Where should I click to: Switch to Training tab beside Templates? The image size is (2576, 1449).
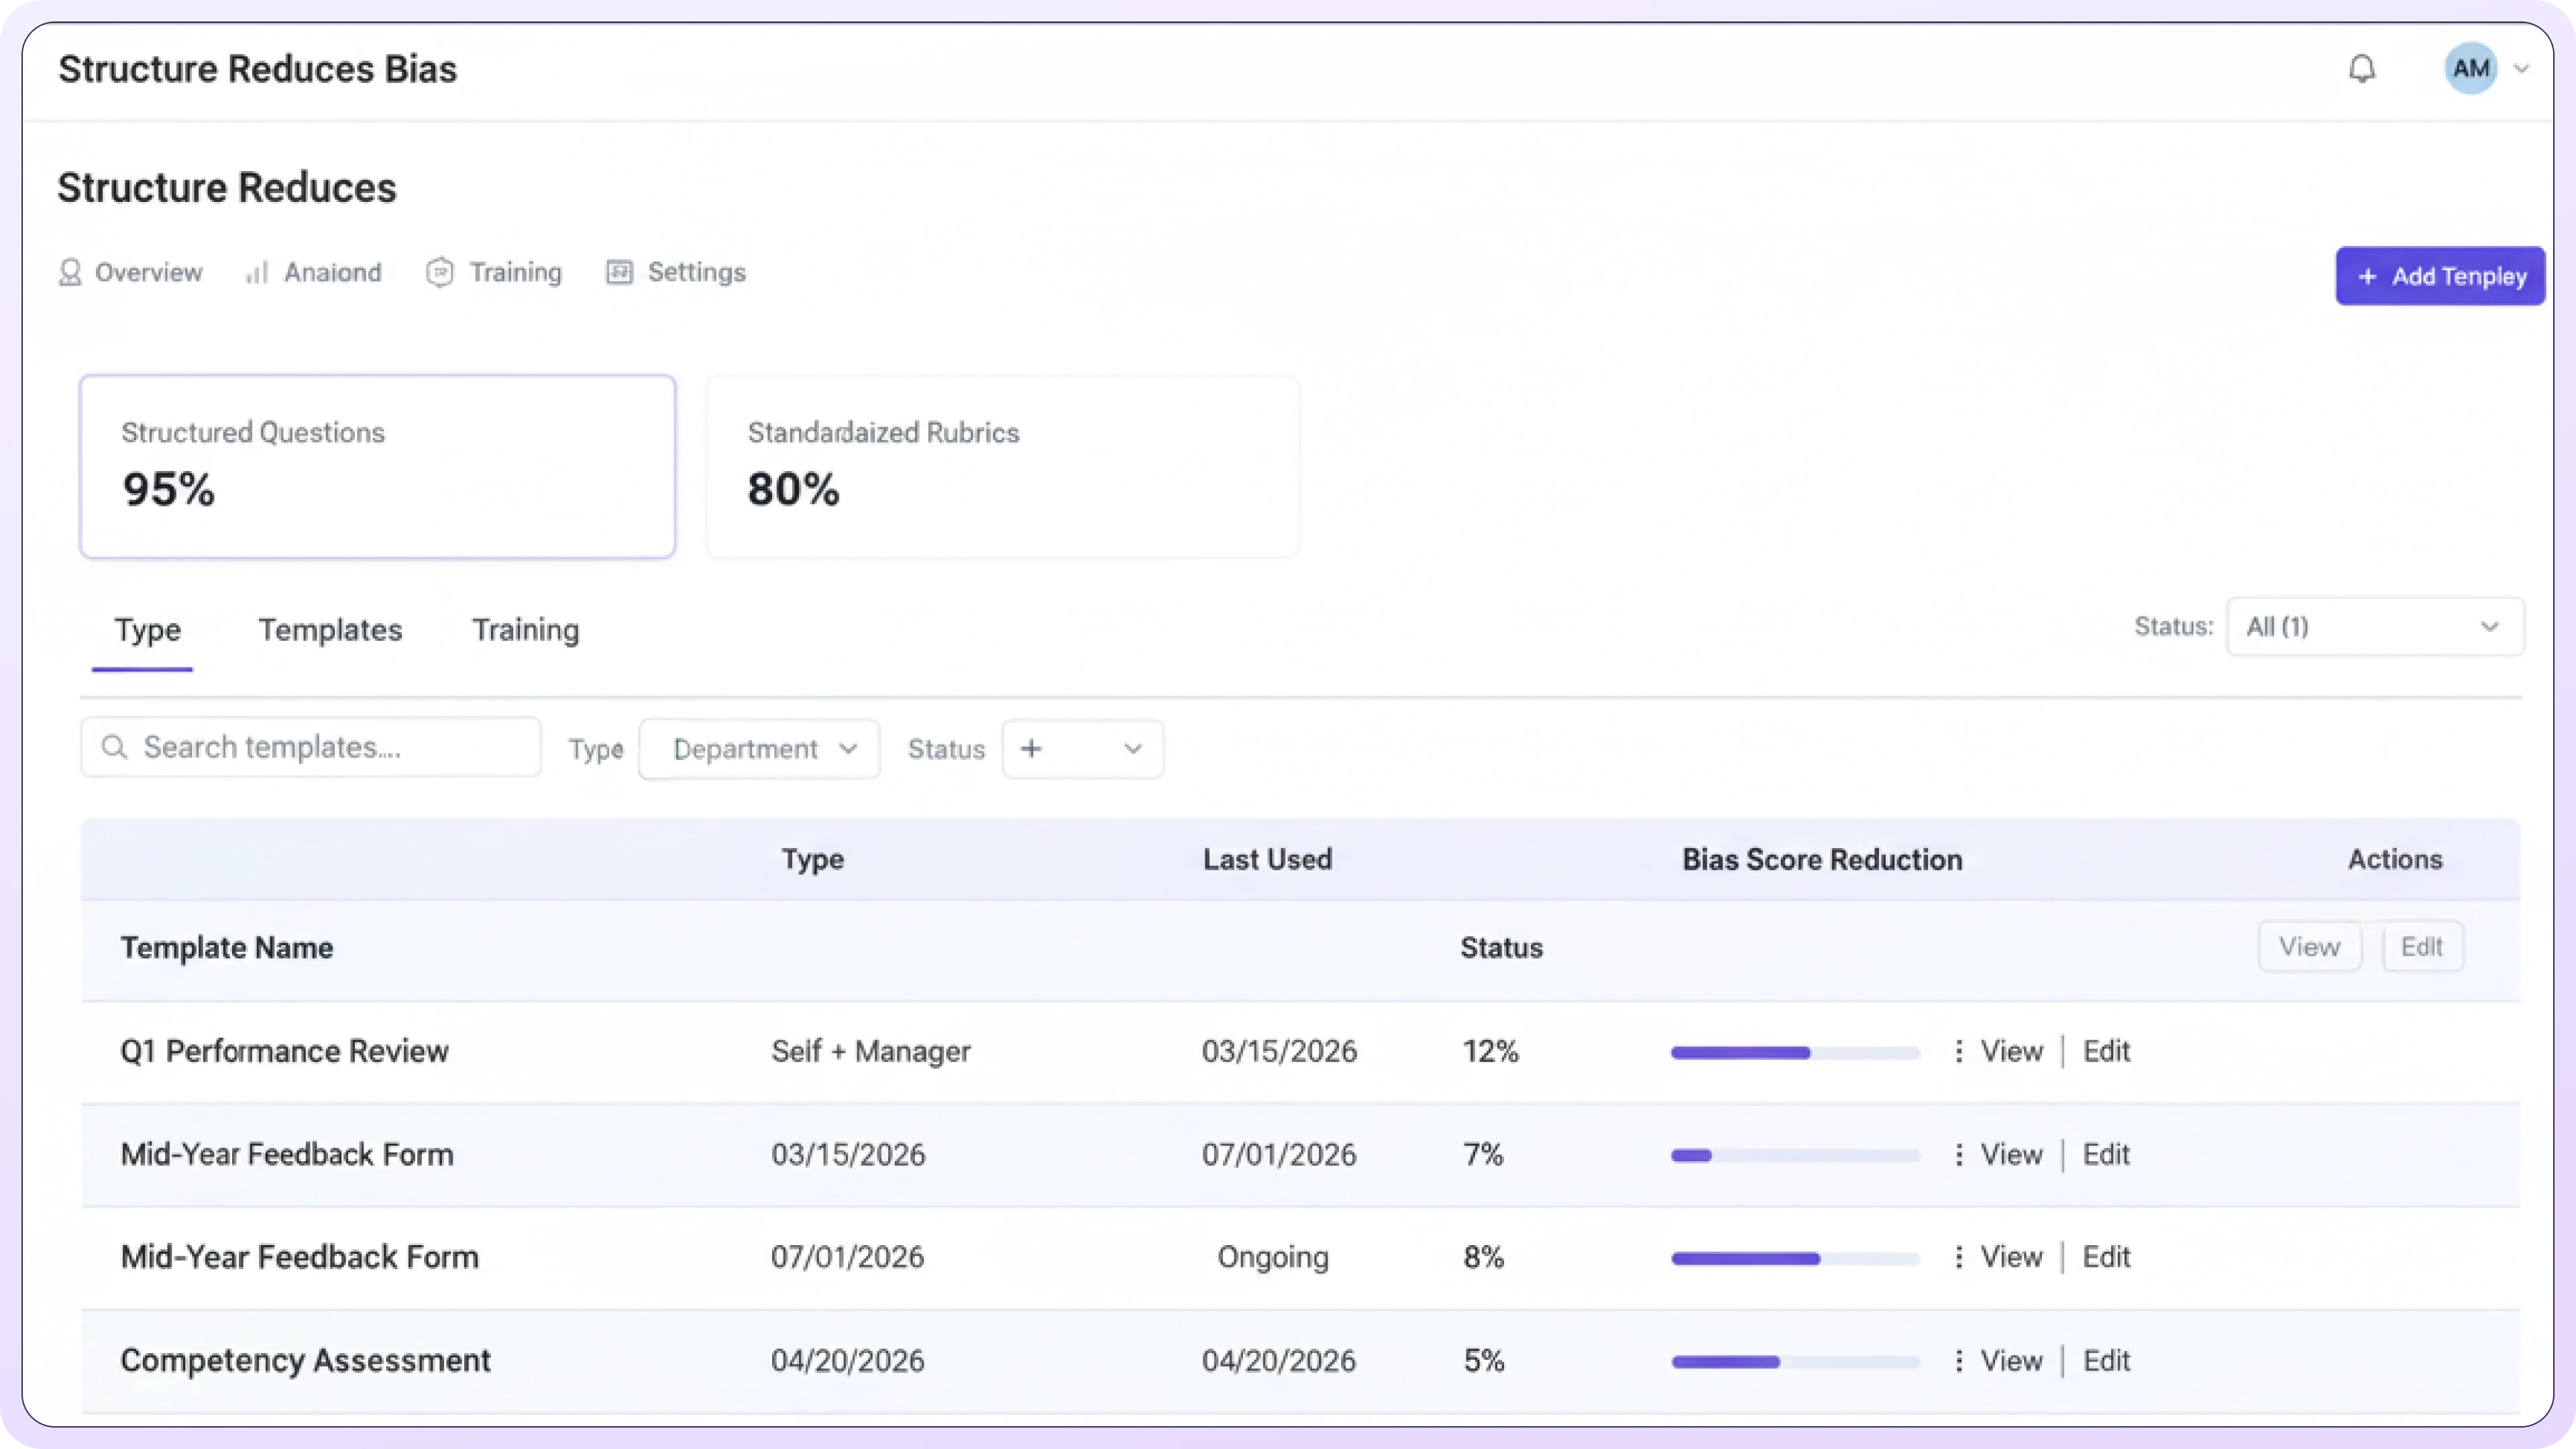pos(525,630)
